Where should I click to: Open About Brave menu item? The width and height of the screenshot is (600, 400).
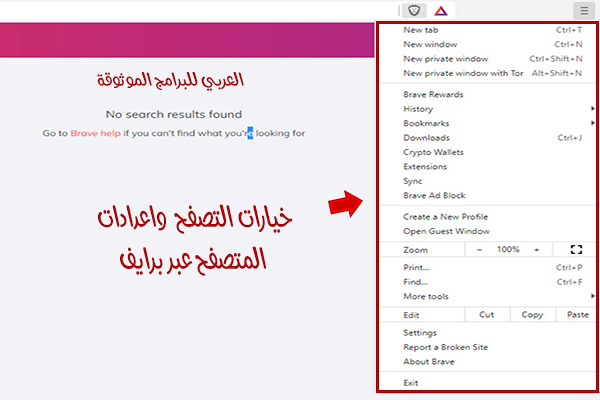pos(488,362)
